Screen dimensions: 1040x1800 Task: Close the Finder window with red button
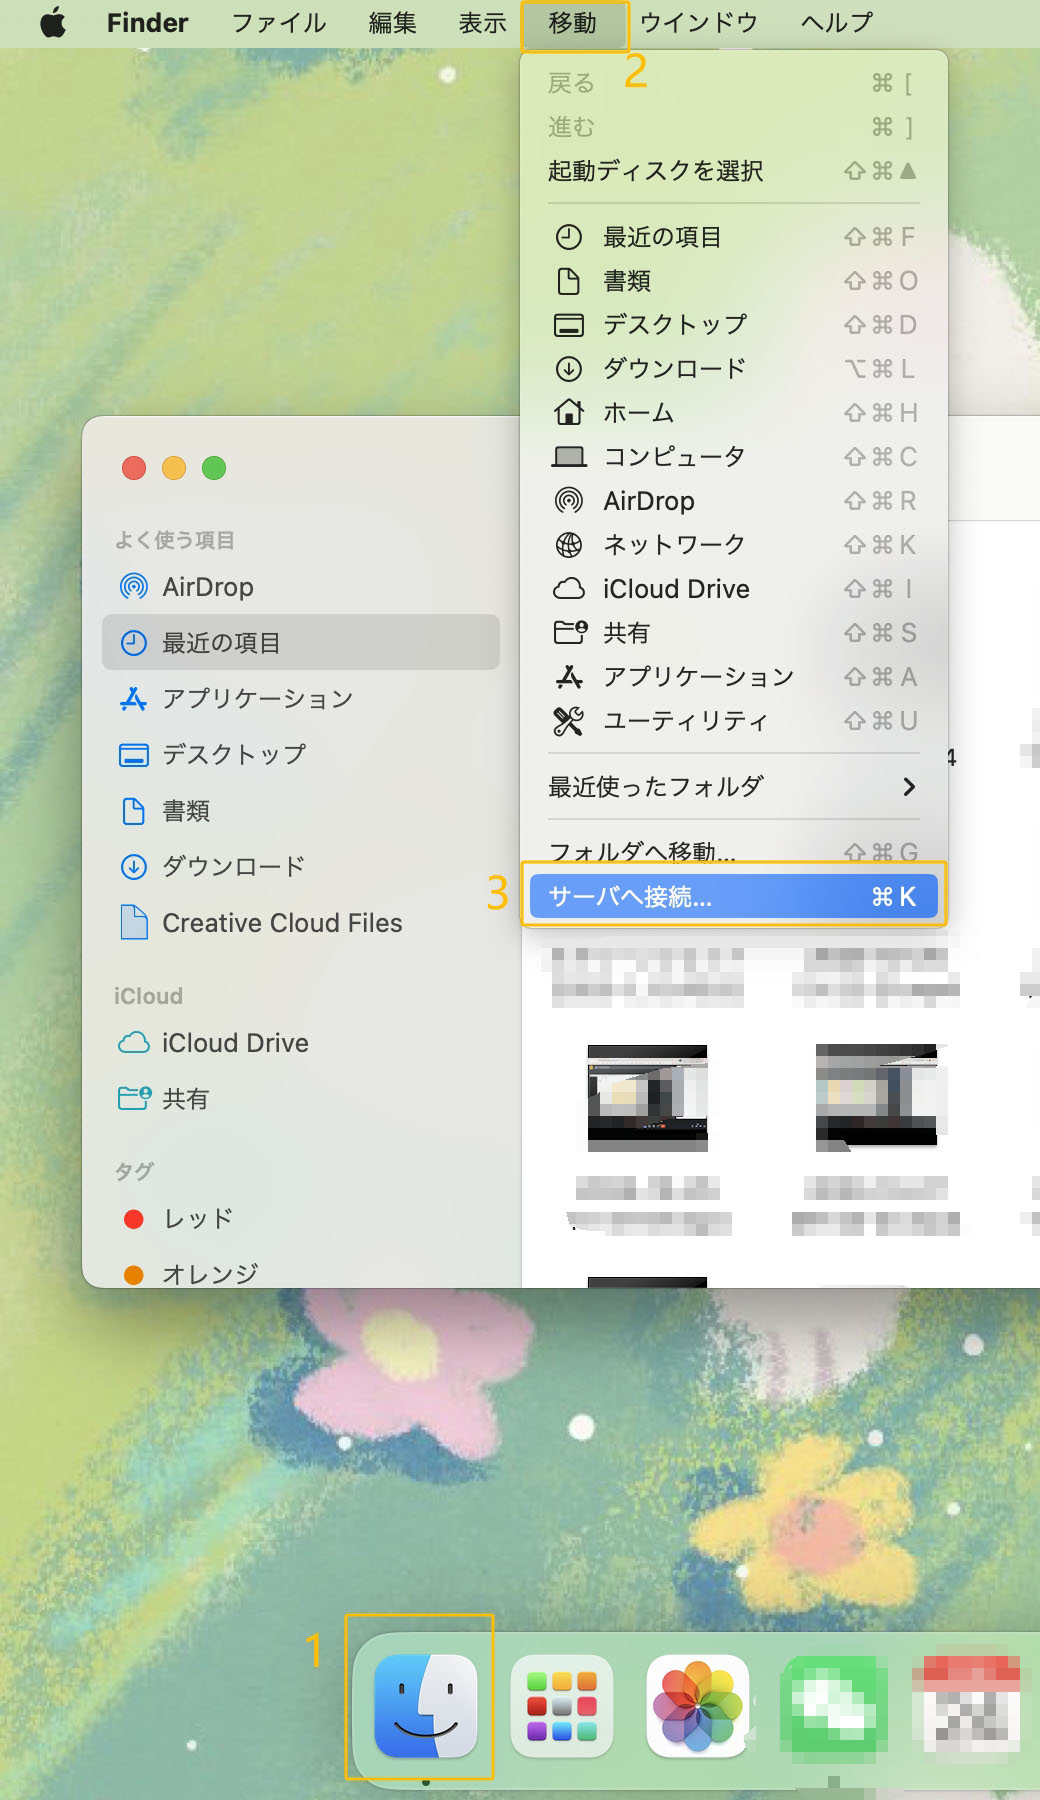[x=134, y=468]
